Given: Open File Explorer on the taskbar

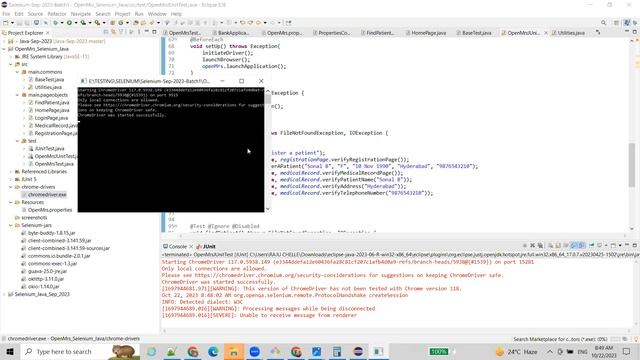Looking at the screenshot, I should [233, 351].
